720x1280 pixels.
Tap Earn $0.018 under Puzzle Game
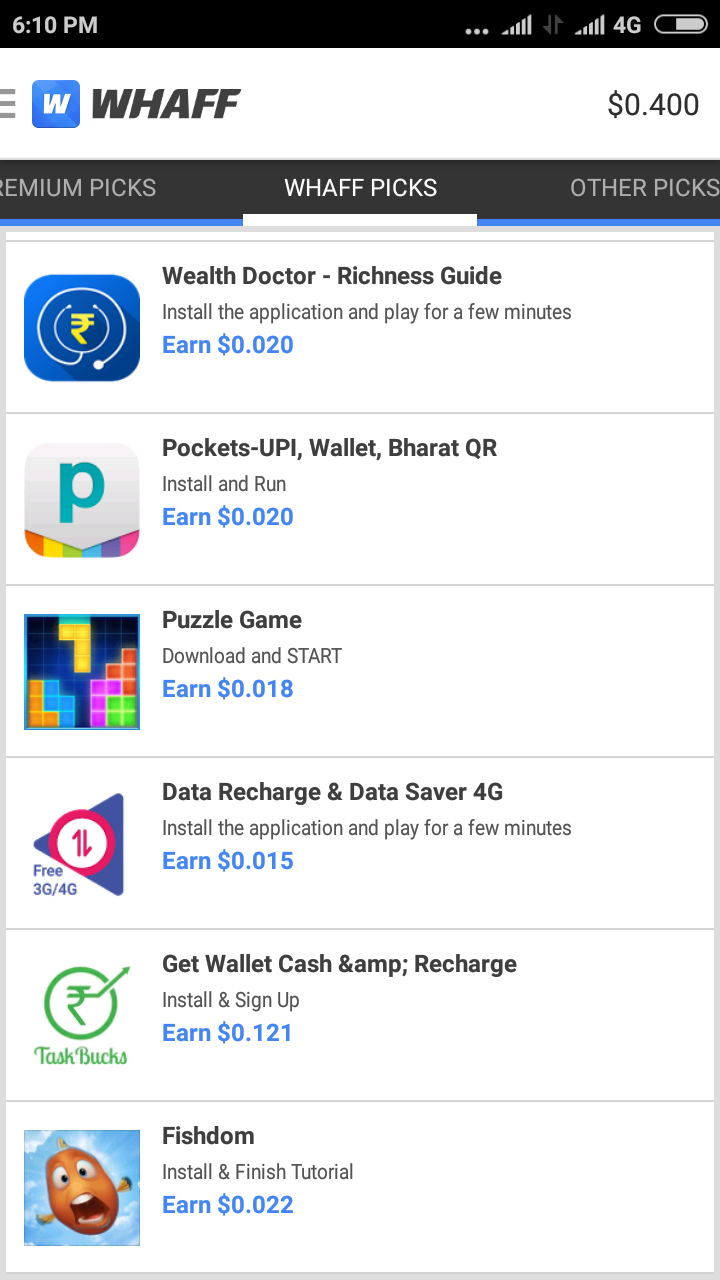[x=228, y=689]
